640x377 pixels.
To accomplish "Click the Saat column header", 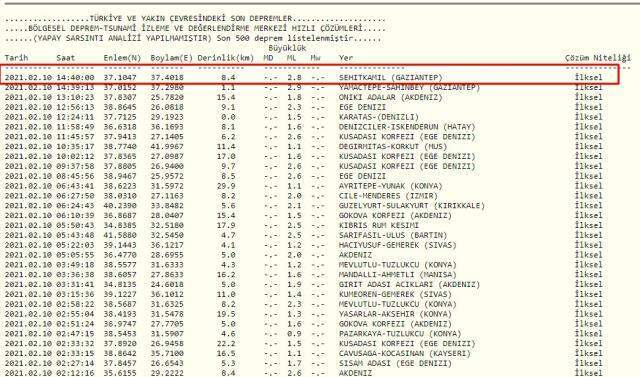I will coord(66,58).
